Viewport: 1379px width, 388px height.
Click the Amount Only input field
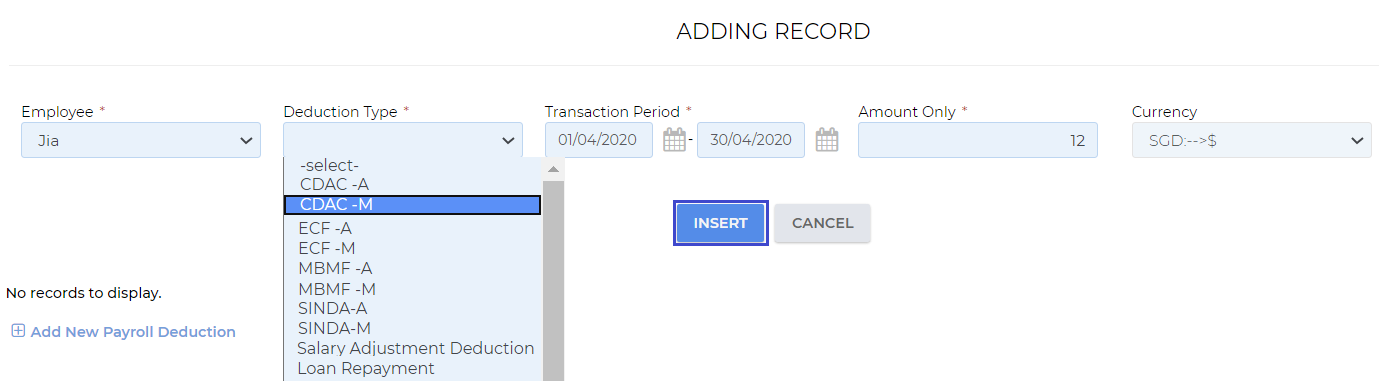point(978,140)
